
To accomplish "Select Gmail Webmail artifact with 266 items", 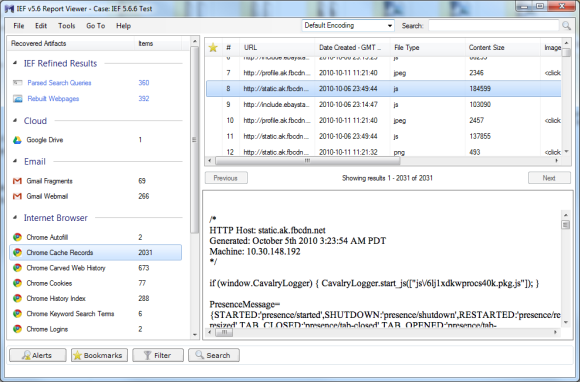I will click(x=95, y=196).
